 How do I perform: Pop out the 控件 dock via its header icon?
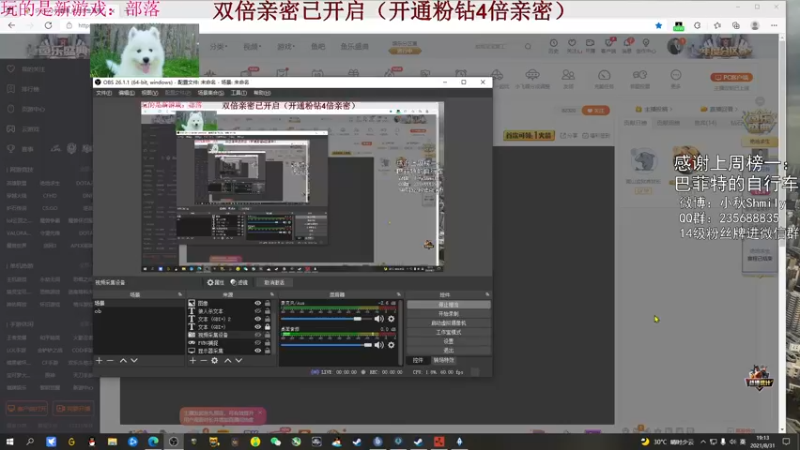[487, 294]
